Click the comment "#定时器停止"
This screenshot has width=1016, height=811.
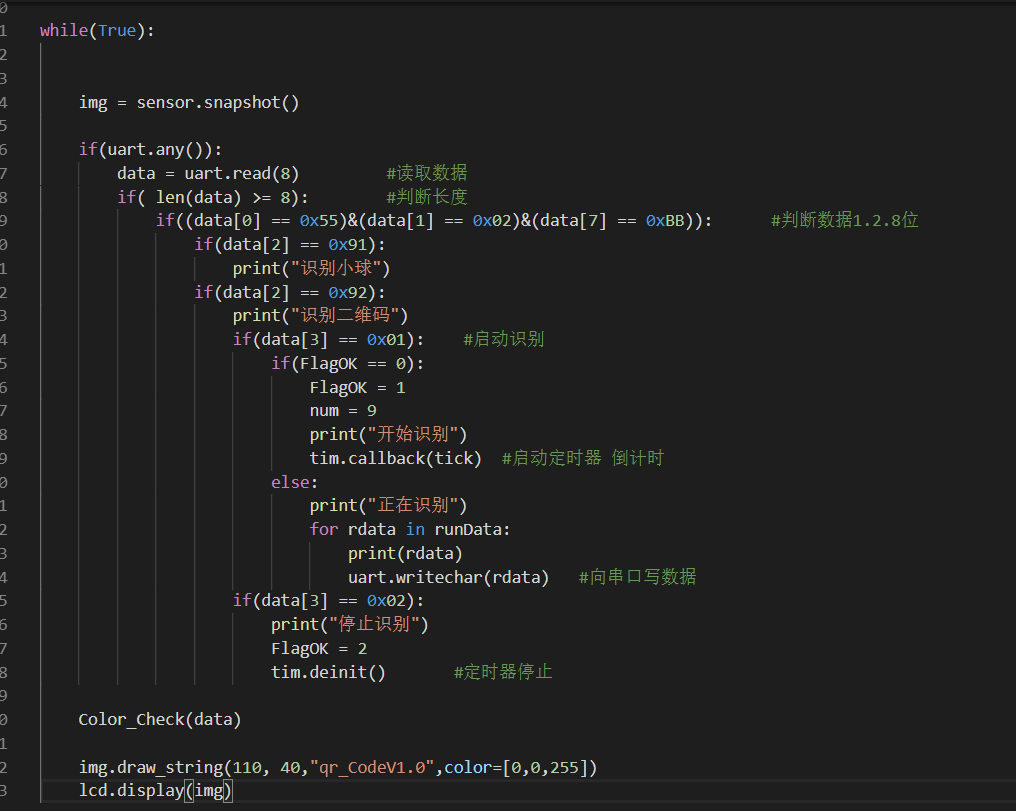pos(503,672)
